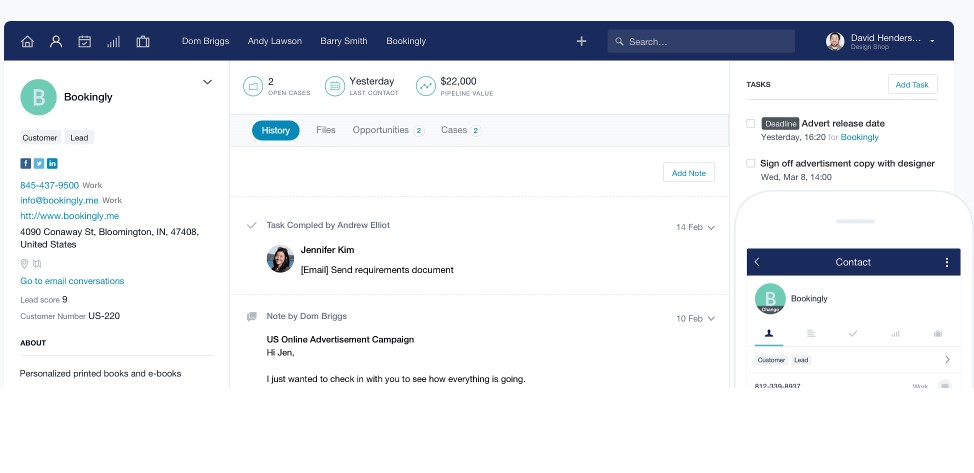This screenshot has height=473, width=974.
Task: Click David Henderson's profile photo
Action: tap(835, 42)
